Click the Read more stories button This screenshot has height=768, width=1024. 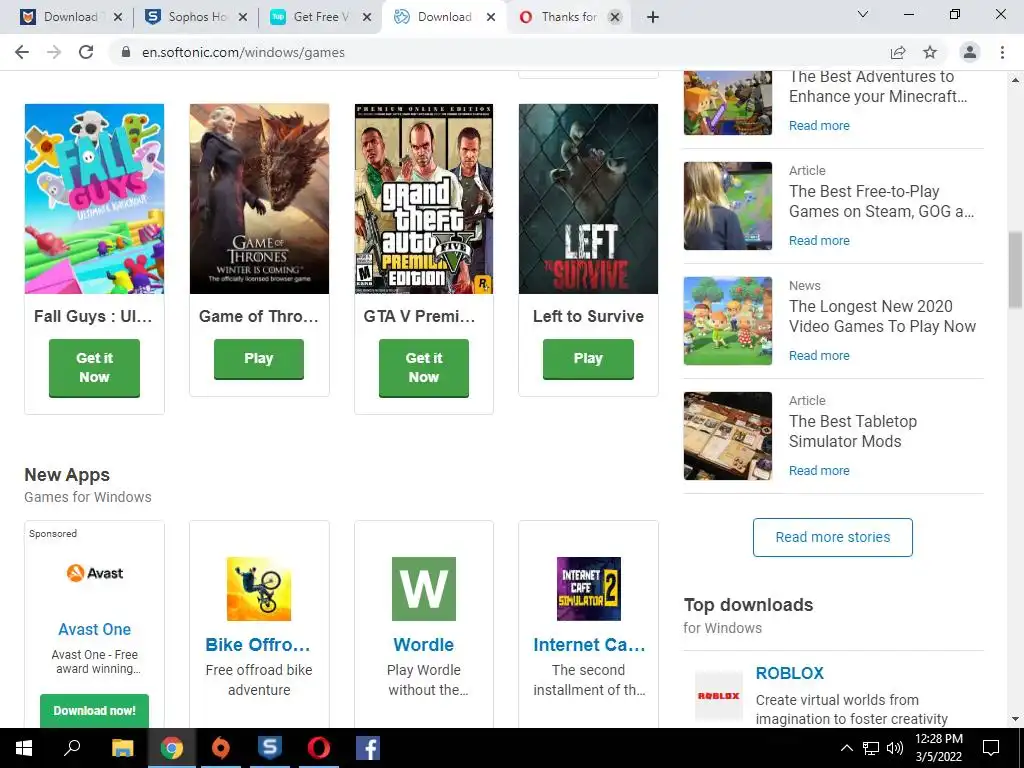pos(833,537)
